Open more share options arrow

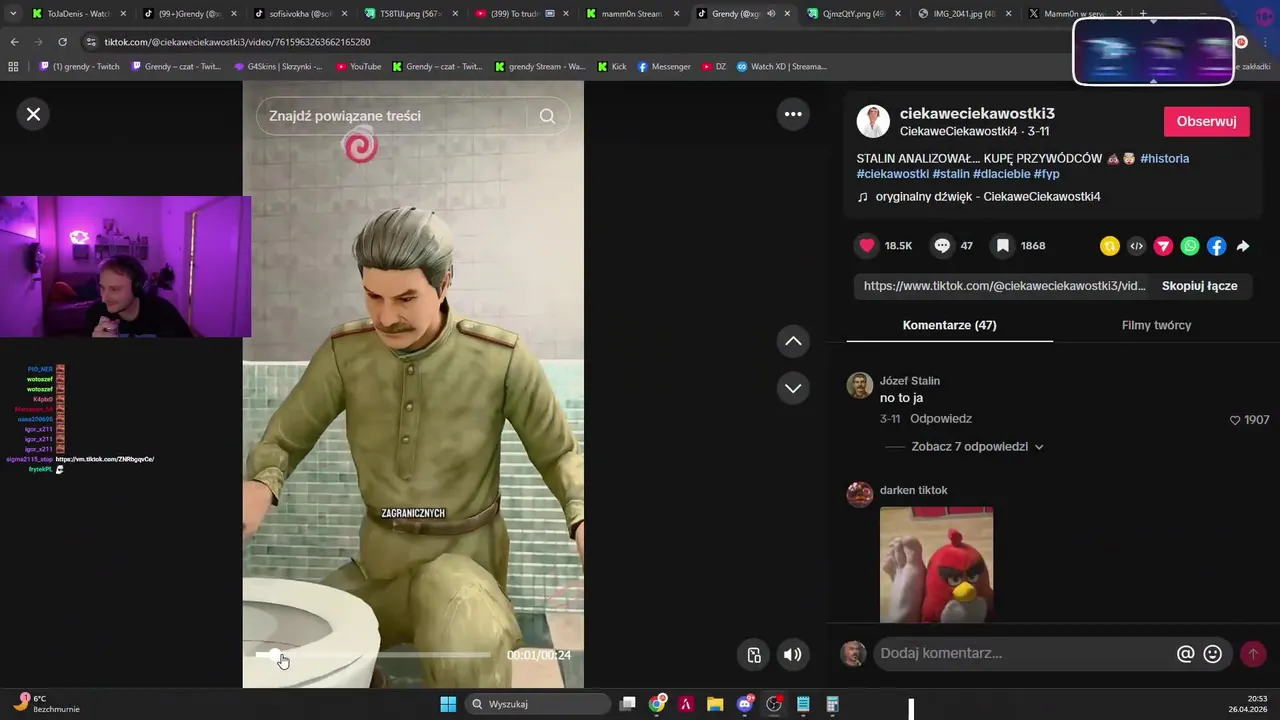1243,246
